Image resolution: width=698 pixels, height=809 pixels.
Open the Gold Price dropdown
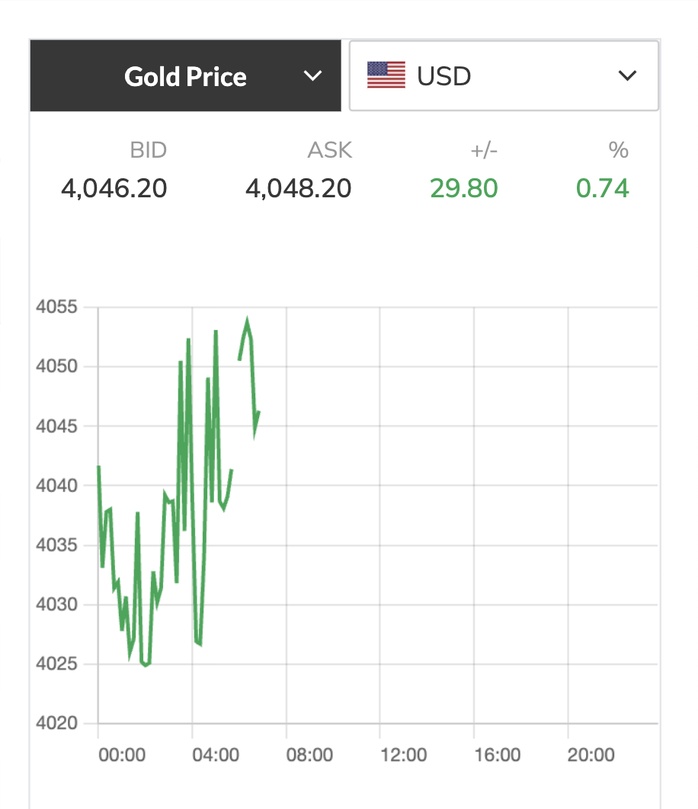(186, 76)
